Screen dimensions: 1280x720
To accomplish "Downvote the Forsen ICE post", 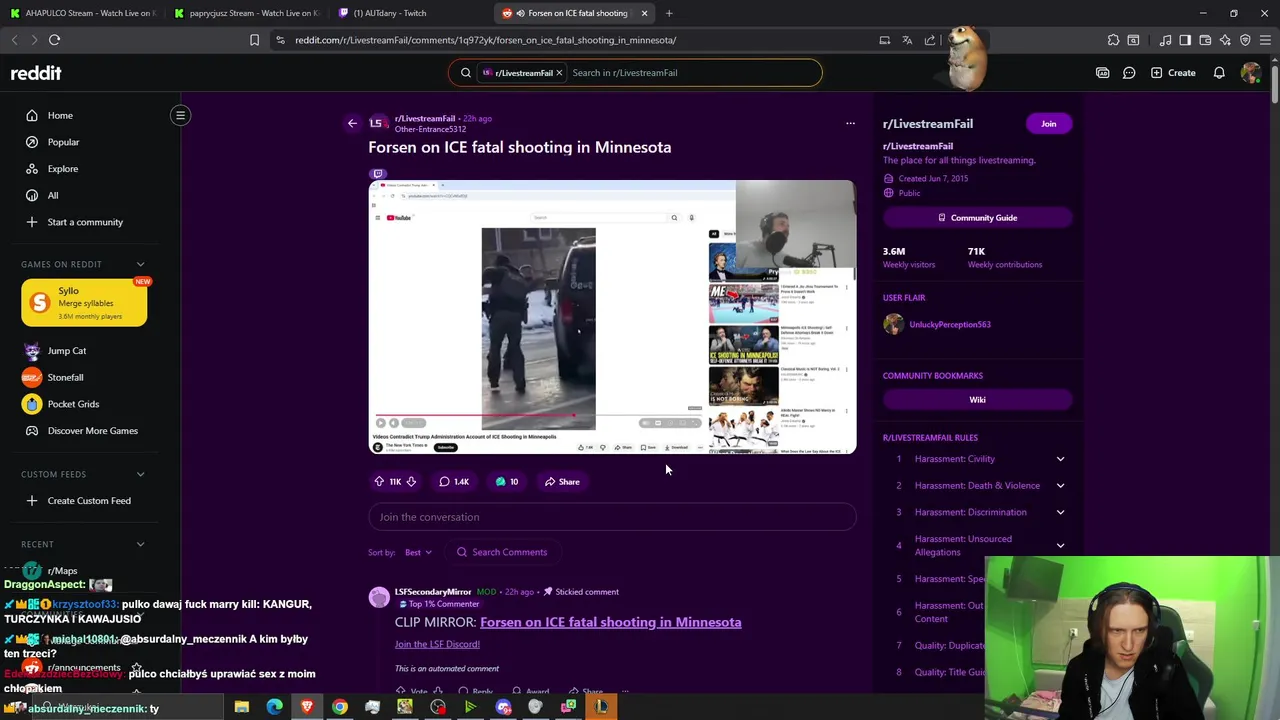I will click(x=411, y=481).
